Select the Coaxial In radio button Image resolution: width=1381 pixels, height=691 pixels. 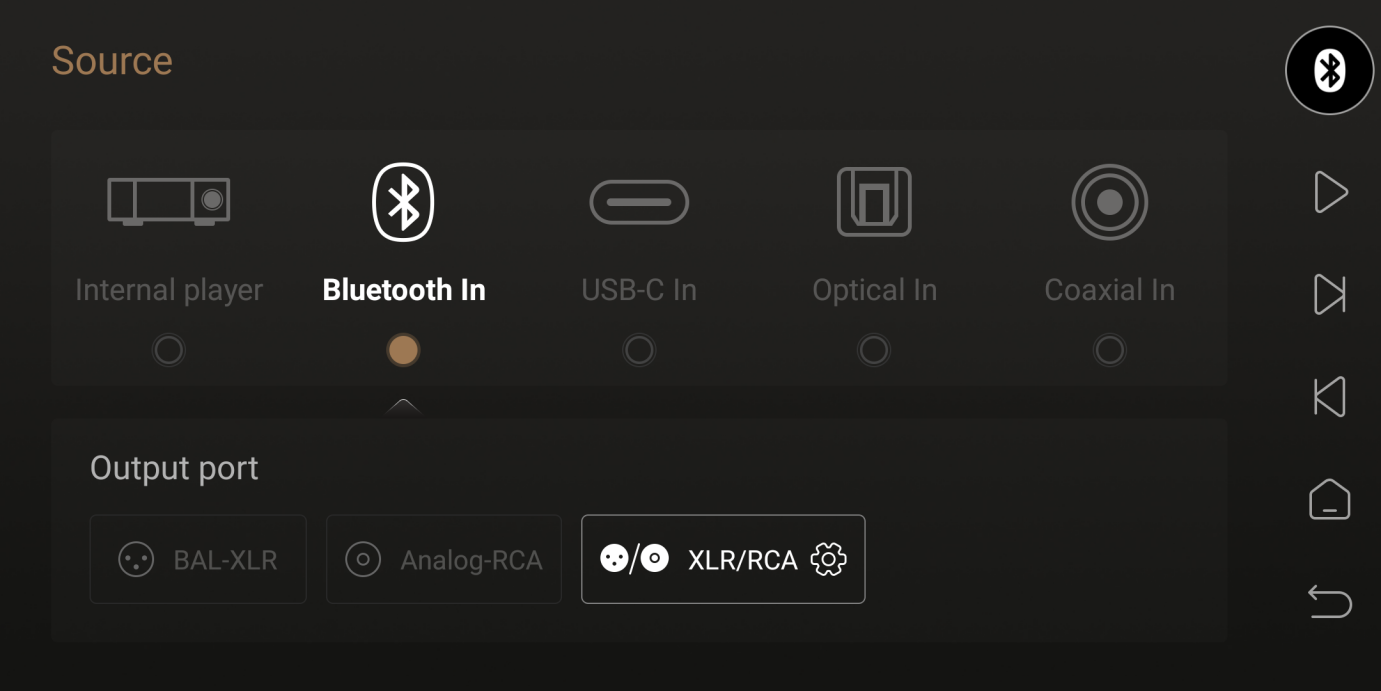pos(1109,350)
